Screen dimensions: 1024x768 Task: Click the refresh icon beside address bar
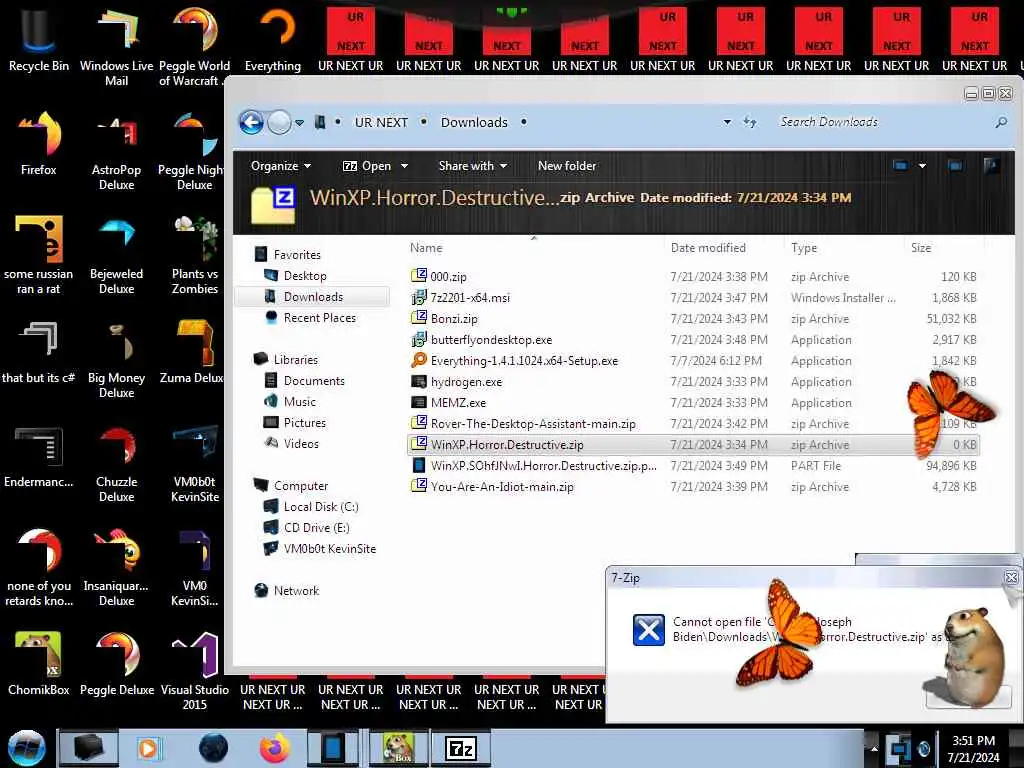(750, 122)
